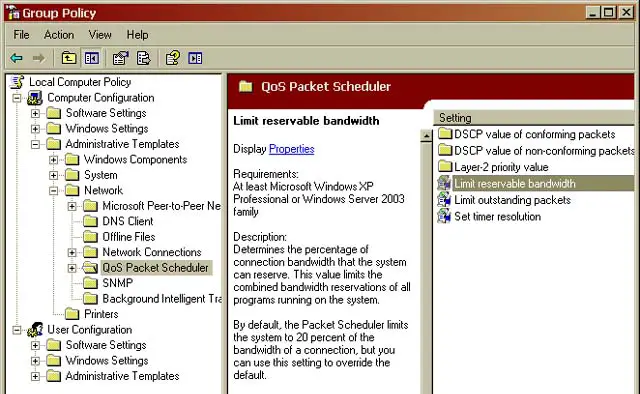The height and width of the screenshot is (394, 640).
Task: Click the Up one level toolbar icon
Action: (x=69, y=58)
